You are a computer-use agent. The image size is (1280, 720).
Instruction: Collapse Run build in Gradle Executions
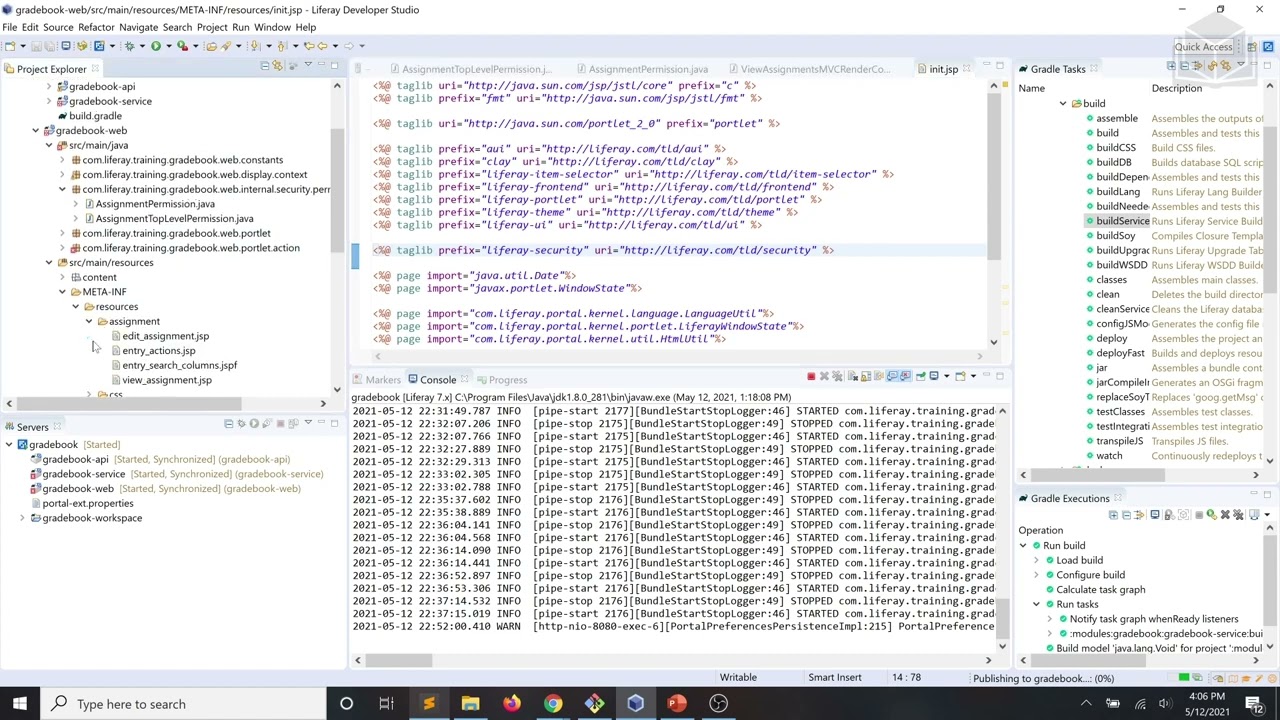click(1022, 546)
